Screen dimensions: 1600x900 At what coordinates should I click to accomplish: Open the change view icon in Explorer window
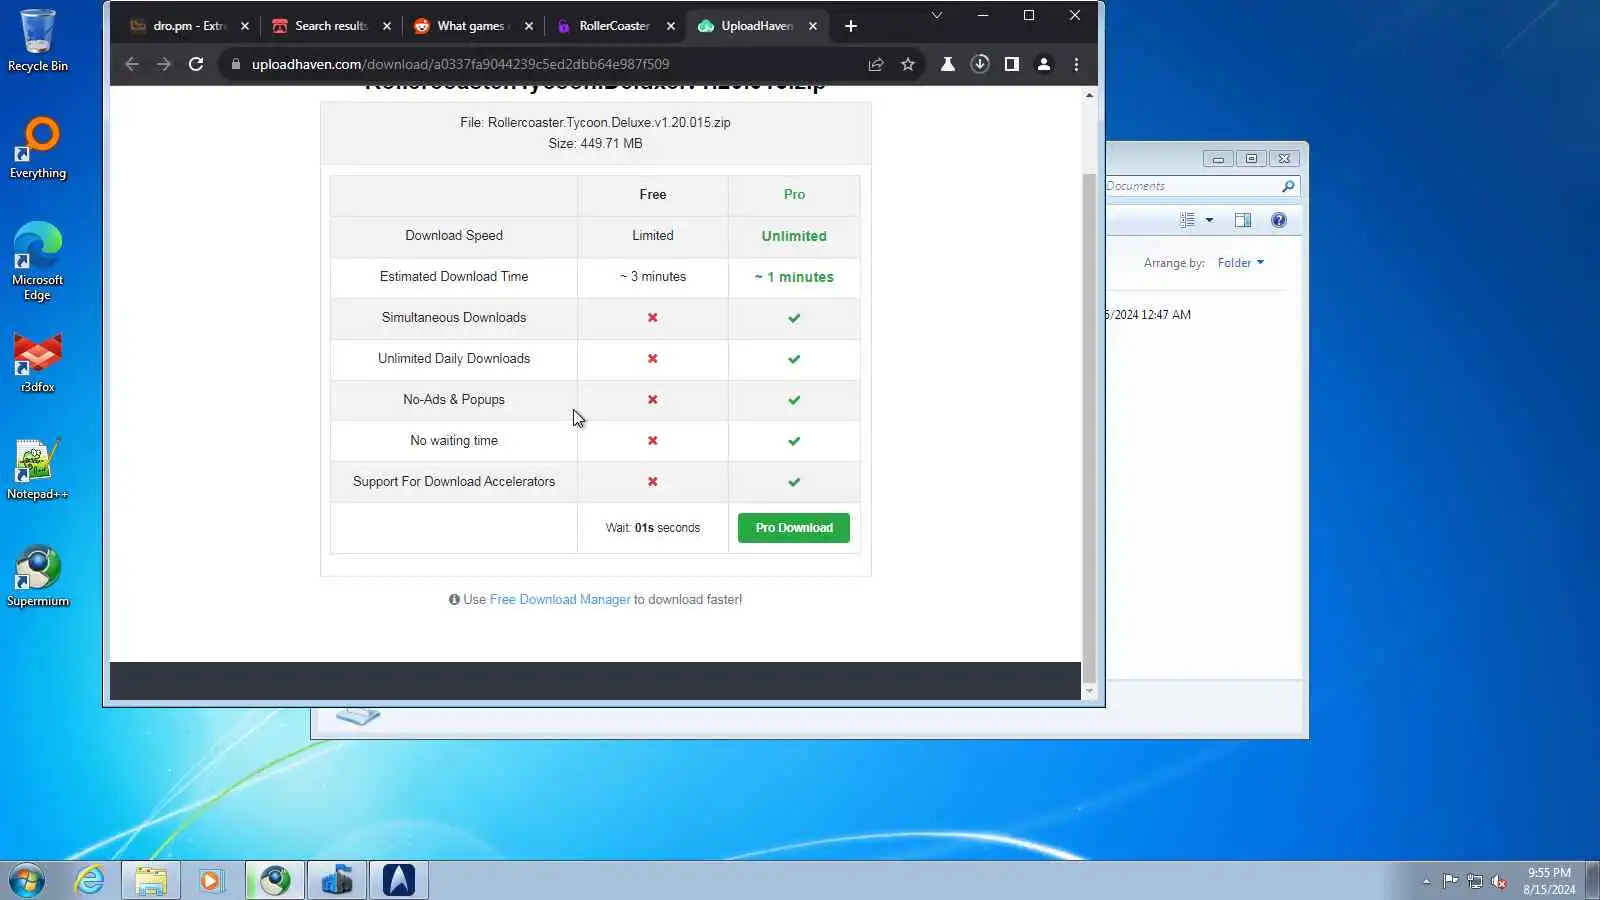[1187, 220]
